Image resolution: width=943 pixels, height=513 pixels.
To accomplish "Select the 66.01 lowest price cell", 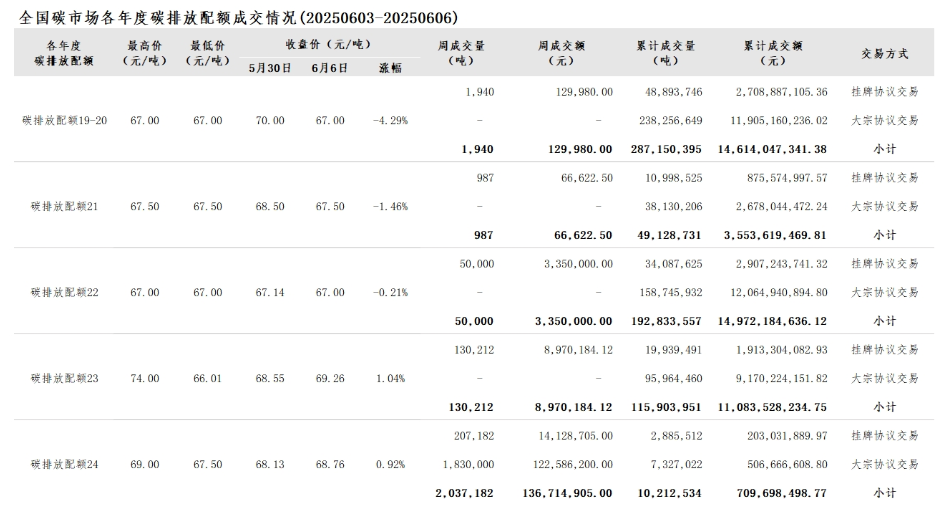I will pyautogui.click(x=207, y=378).
